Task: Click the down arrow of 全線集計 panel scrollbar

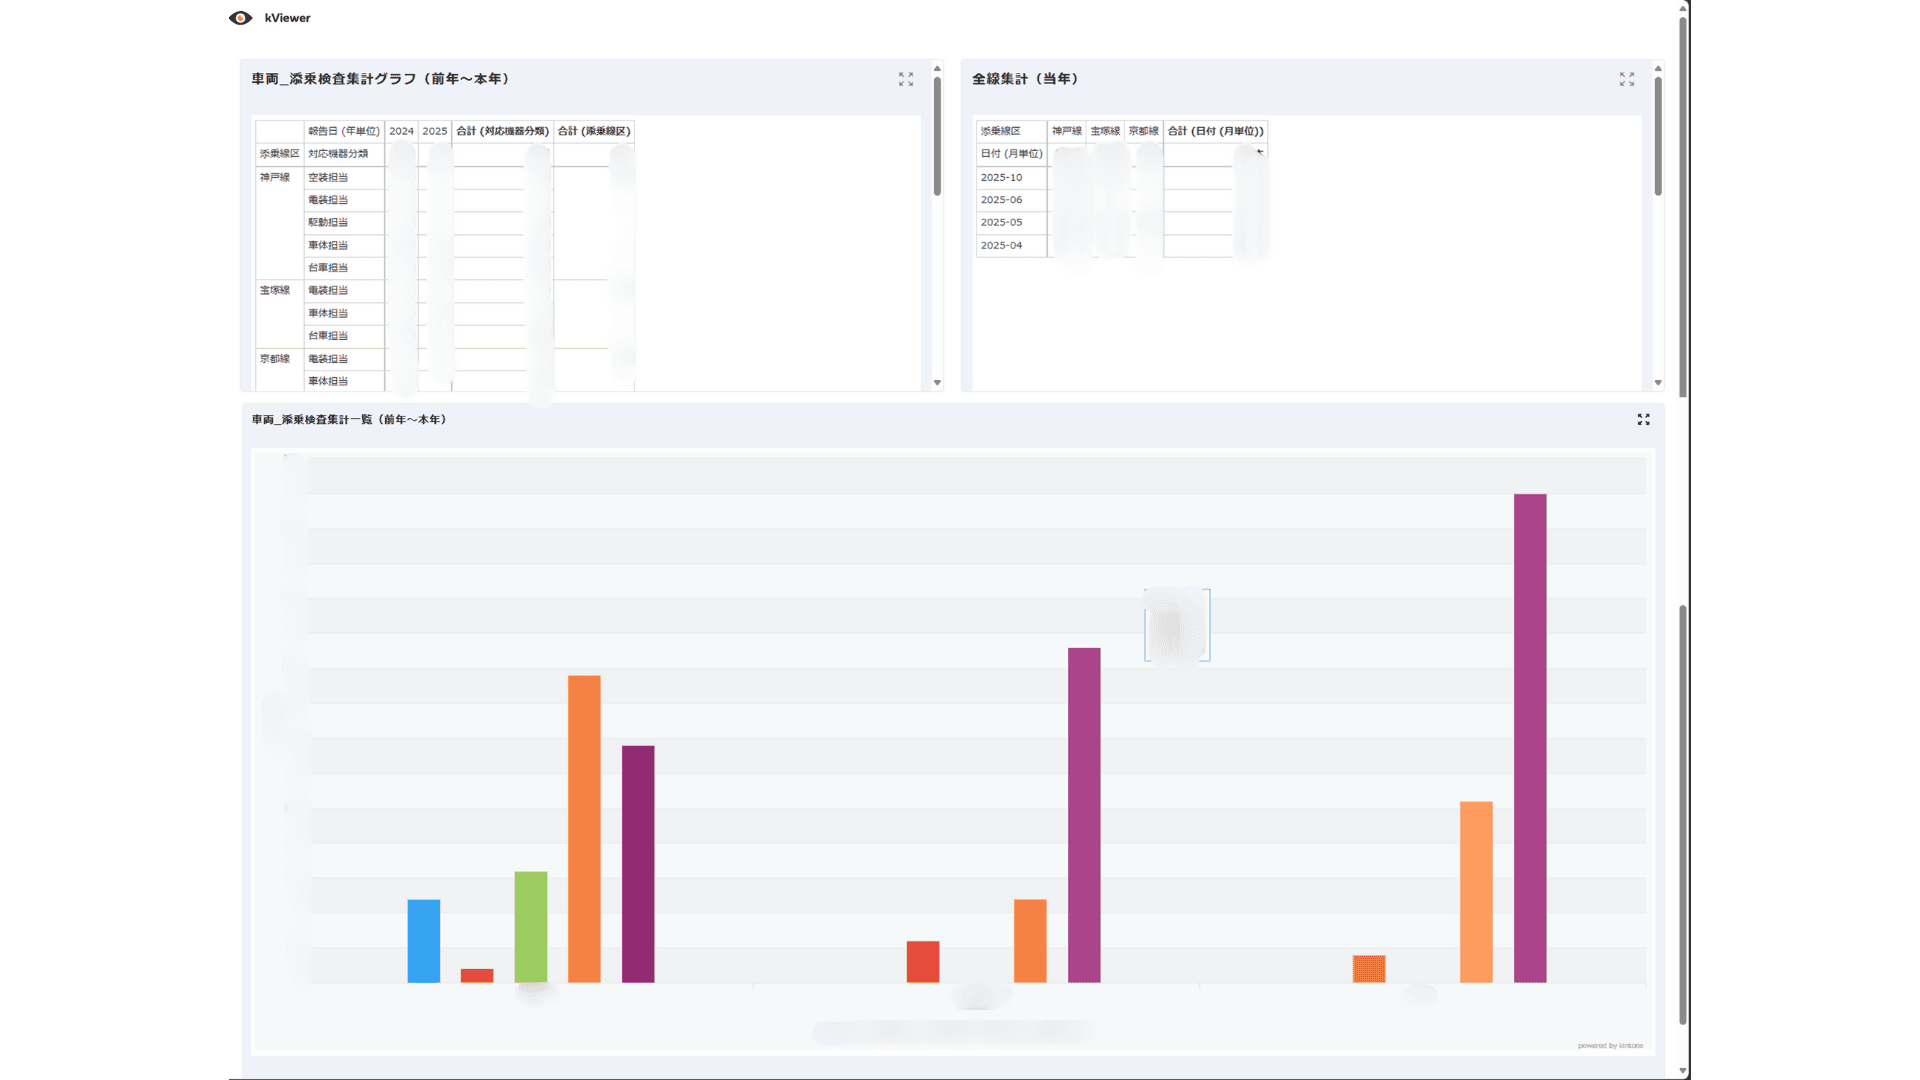Action: pyautogui.click(x=1658, y=382)
